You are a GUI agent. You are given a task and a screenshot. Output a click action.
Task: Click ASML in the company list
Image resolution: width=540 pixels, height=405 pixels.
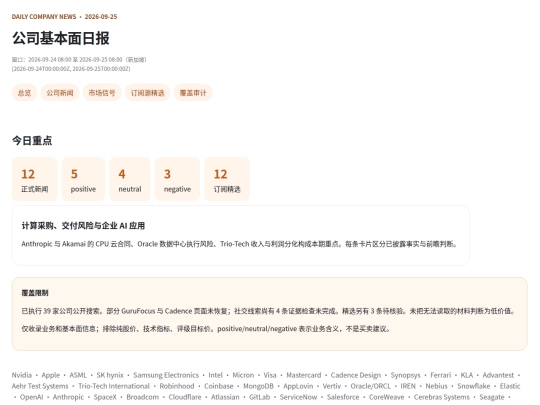[78, 375]
